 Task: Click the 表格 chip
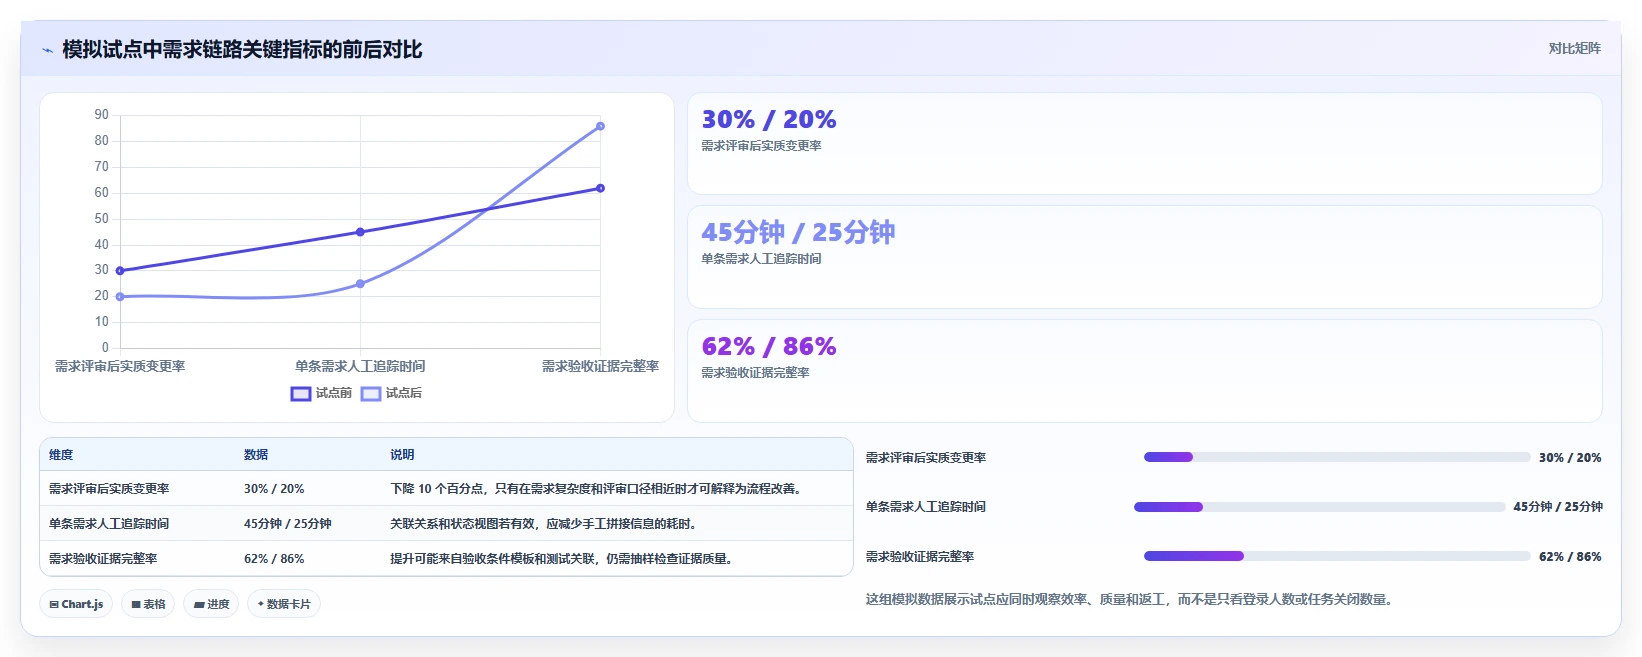(x=148, y=604)
